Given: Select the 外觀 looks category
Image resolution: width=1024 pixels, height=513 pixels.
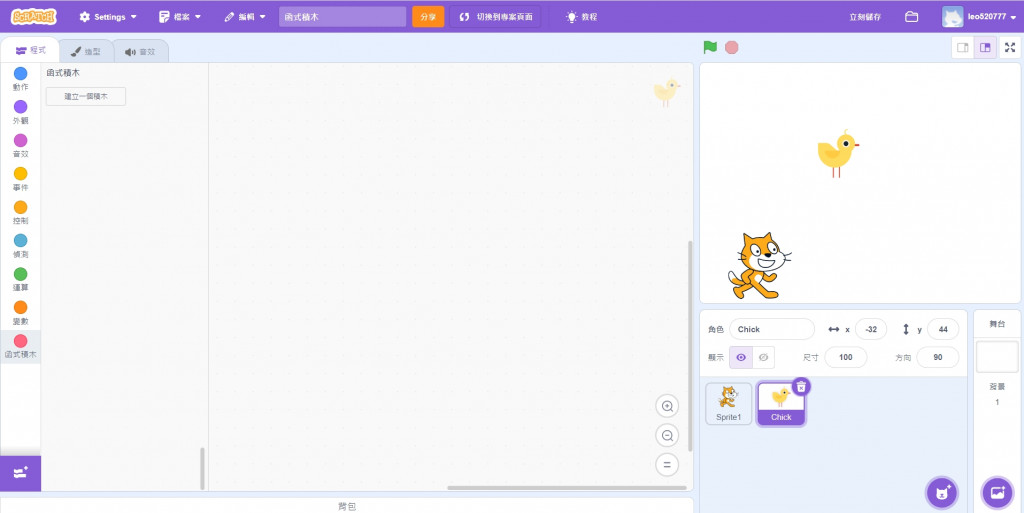Looking at the screenshot, I should [x=20, y=112].
